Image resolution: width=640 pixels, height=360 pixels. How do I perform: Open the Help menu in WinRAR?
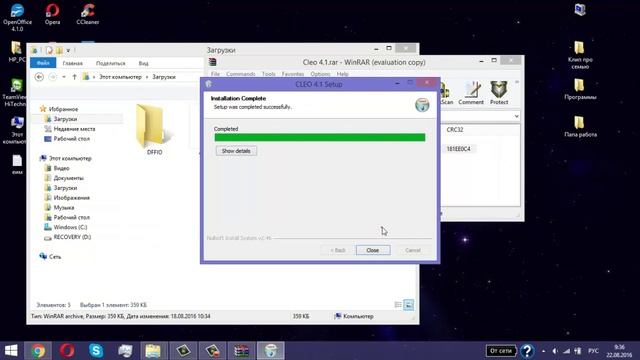tap(342, 74)
